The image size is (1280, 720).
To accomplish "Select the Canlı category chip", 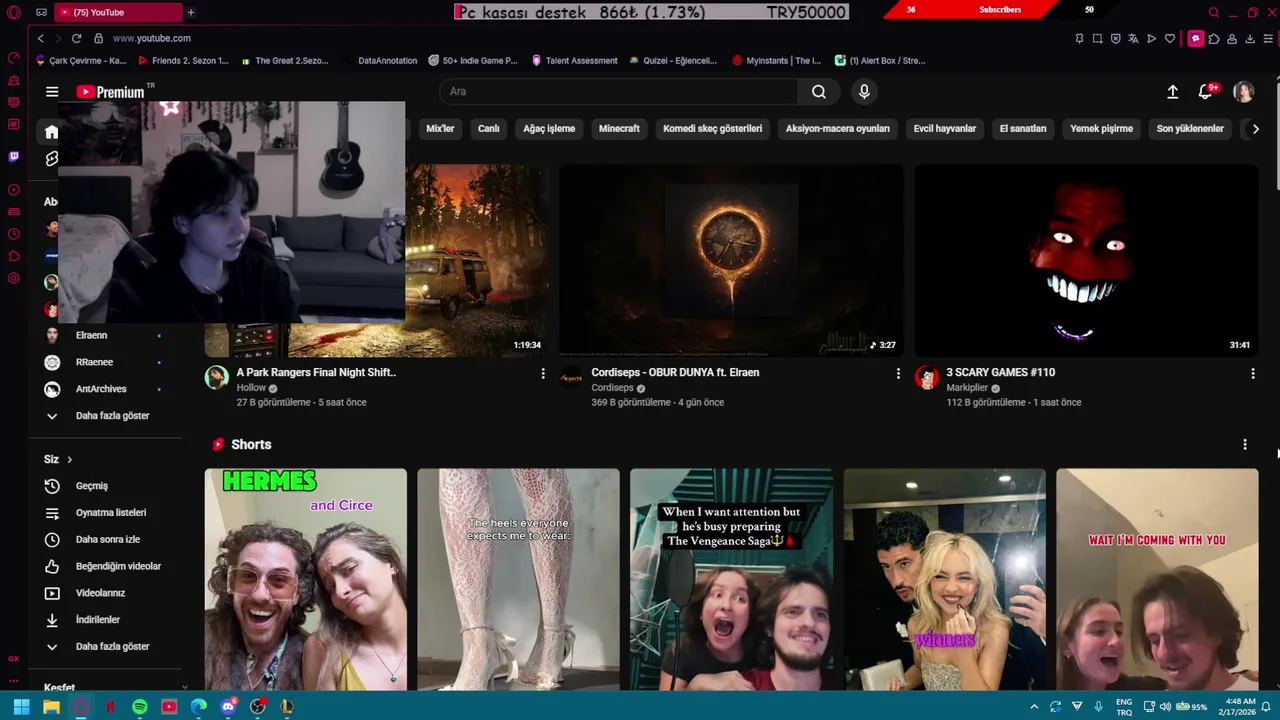I will pyautogui.click(x=488, y=129).
